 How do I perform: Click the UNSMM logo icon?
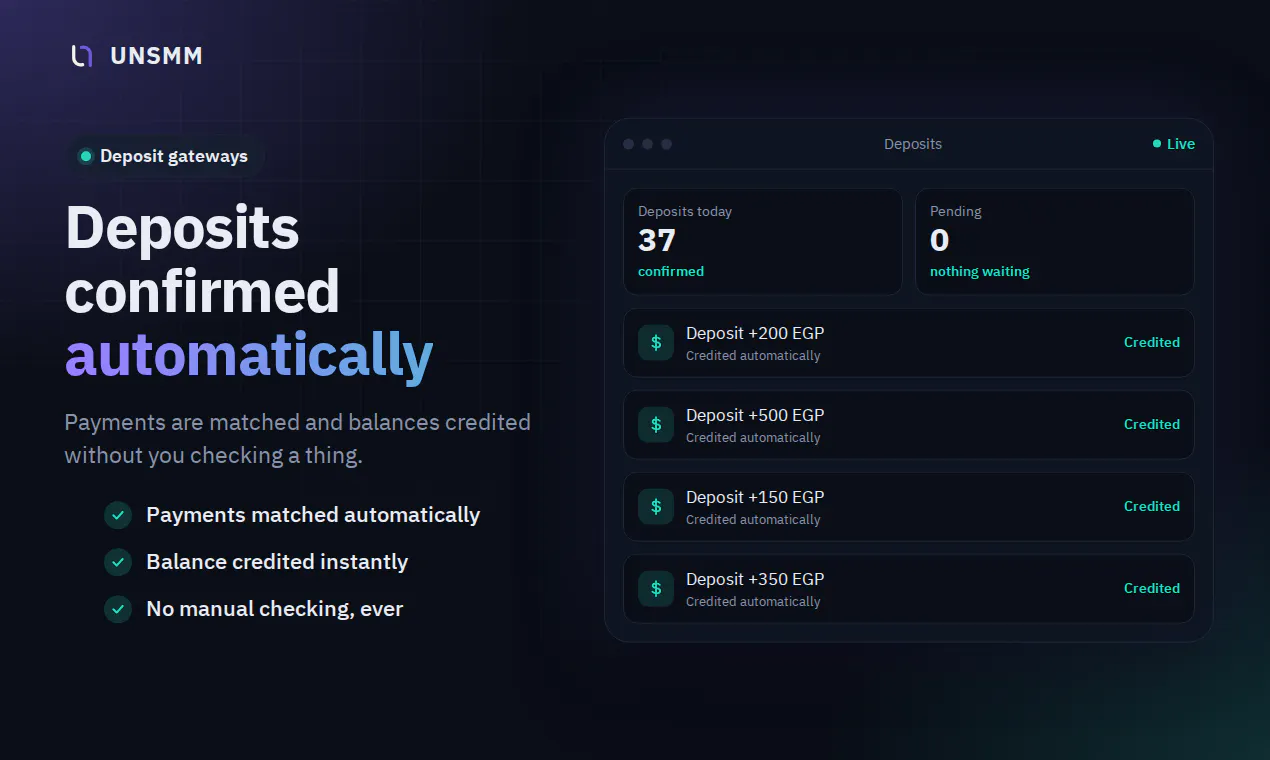[82, 56]
